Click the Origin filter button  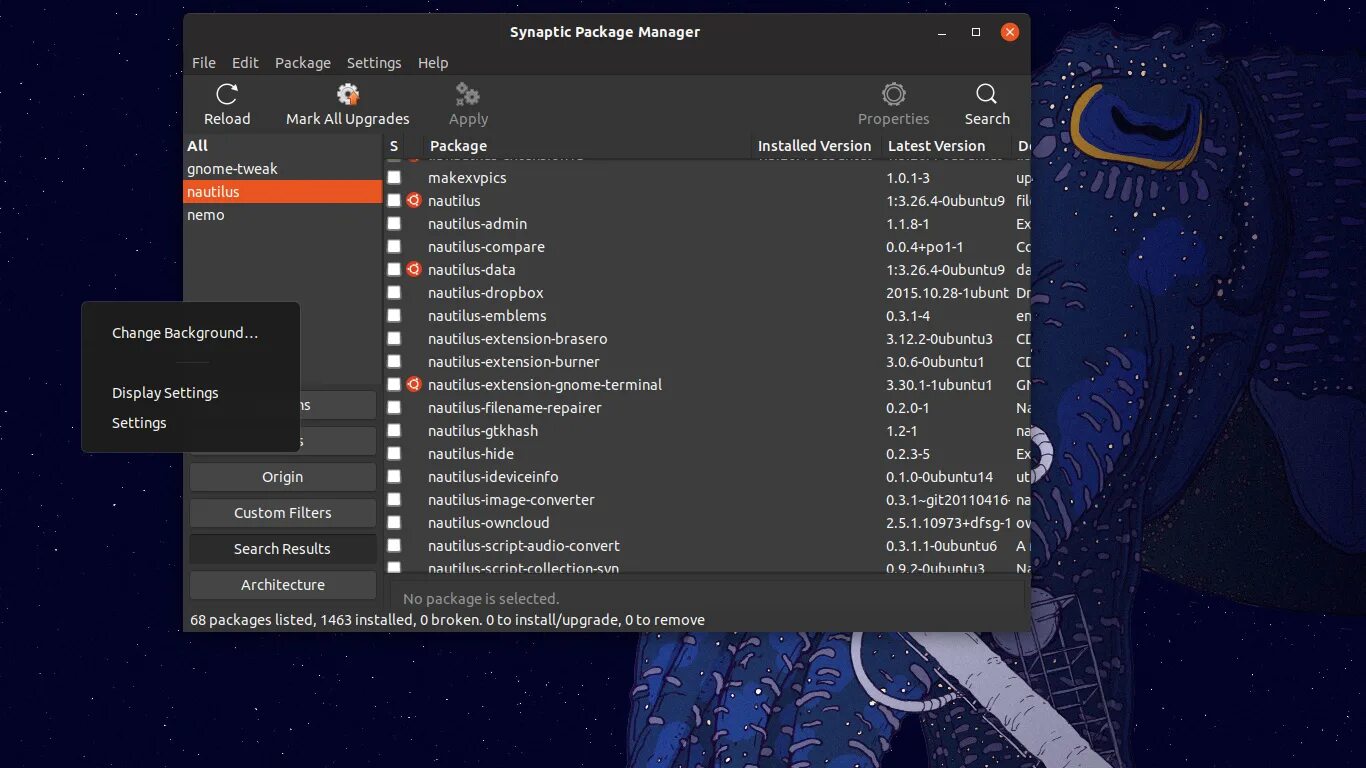point(283,477)
